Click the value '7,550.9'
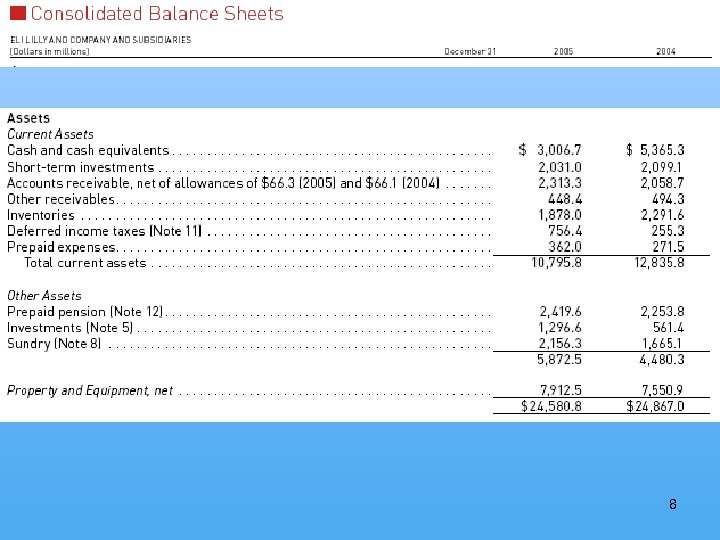The image size is (720, 540). coord(663,390)
